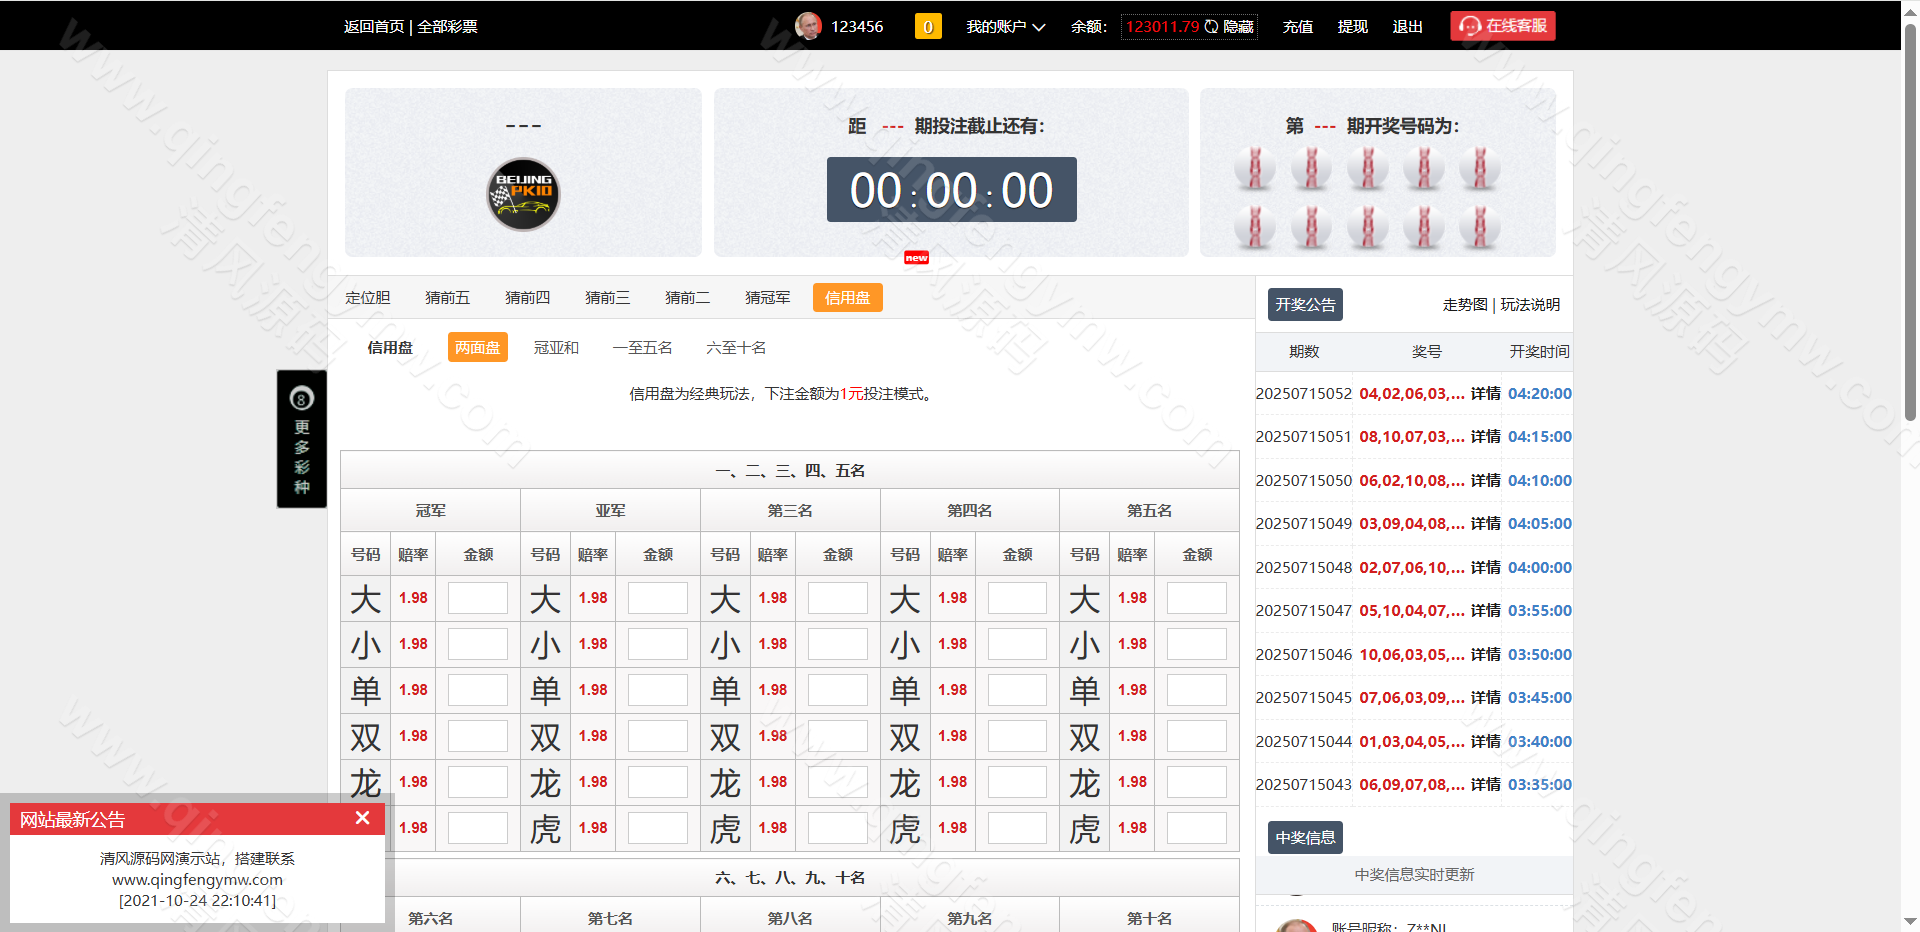Select the 信用盘 play mode
The width and height of the screenshot is (1920, 932).
[847, 298]
